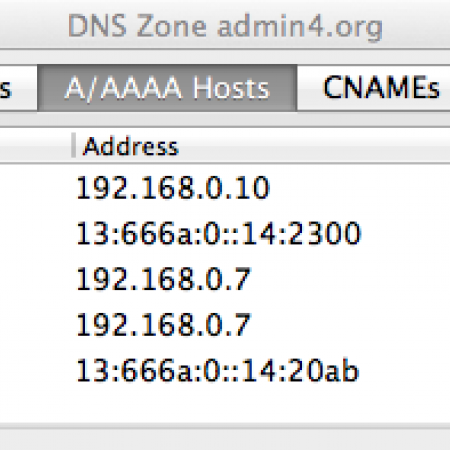Click the name cell beside 13:666a:0::14:20ab
The width and height of the screenshot is (450, 450).
coord(35,370)
